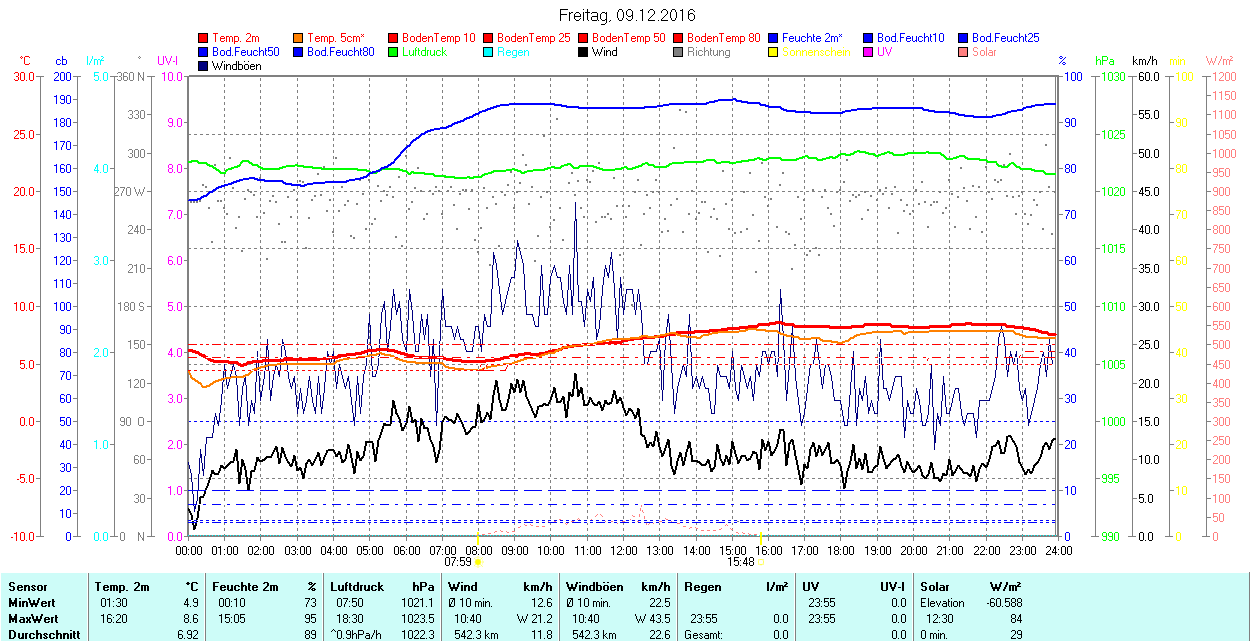Click the chart title Freitag, 09.12.2016
This screenshot has width=1250, height=641.
coord(626,15)
